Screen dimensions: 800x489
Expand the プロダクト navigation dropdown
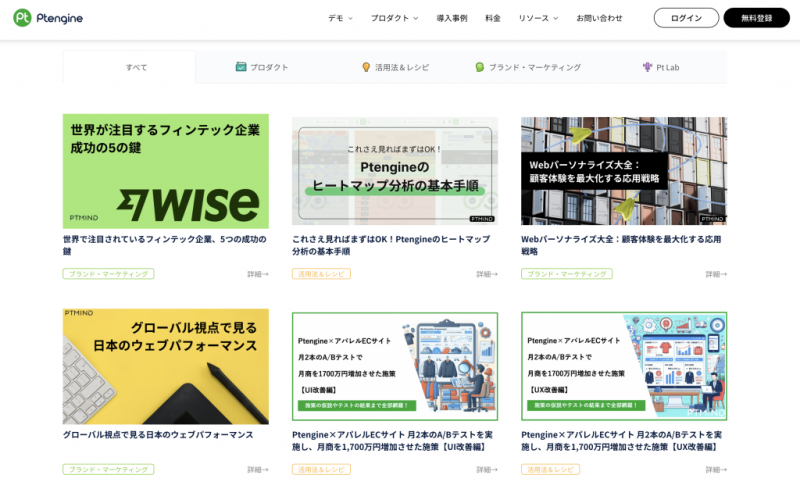(394, 18)
